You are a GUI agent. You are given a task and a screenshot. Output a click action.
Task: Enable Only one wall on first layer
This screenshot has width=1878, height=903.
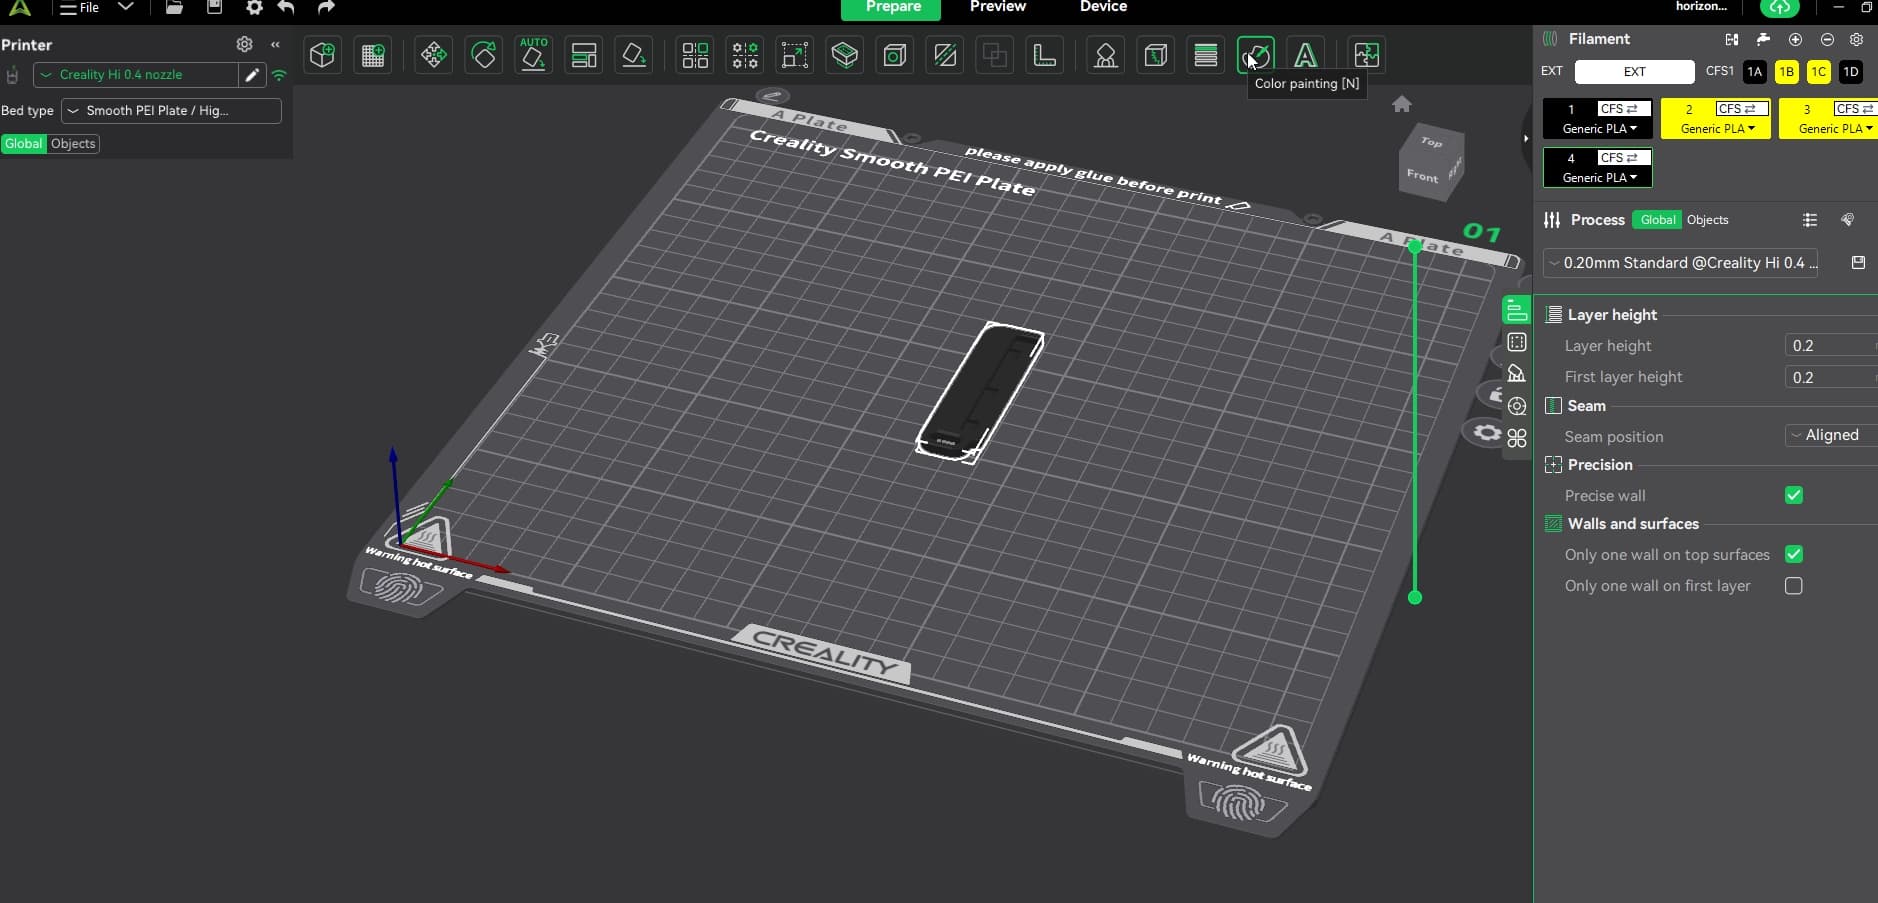point(1794,586)
